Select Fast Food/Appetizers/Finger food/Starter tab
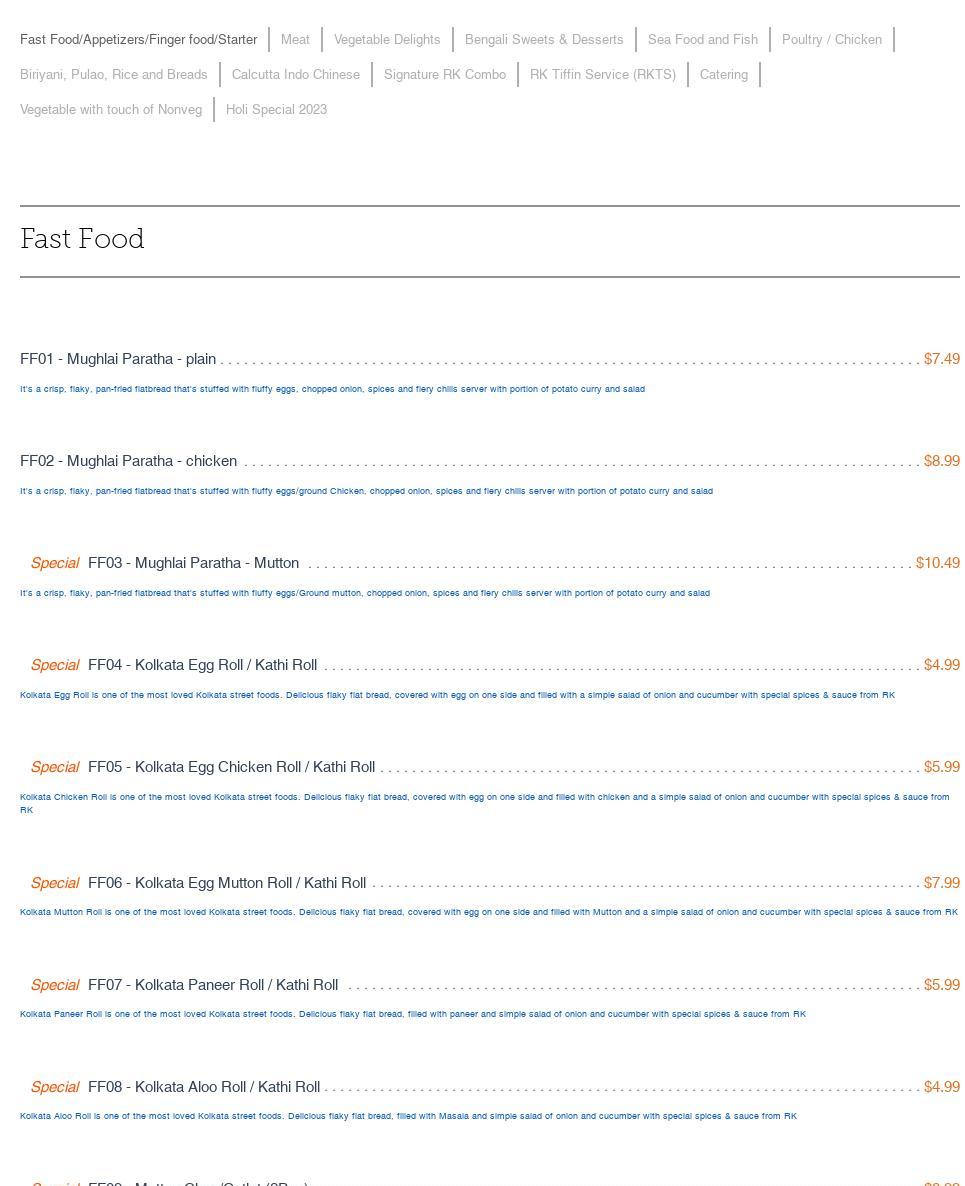965x1186 pixels. [139, 40]
